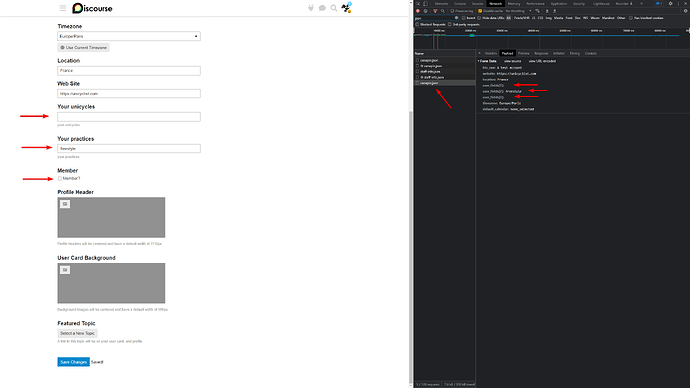Image resolution: width=690 pixels, height=388 pixels.
Task: Toggle the DevTools device toolbar icon
Action: tap(425, 4)
